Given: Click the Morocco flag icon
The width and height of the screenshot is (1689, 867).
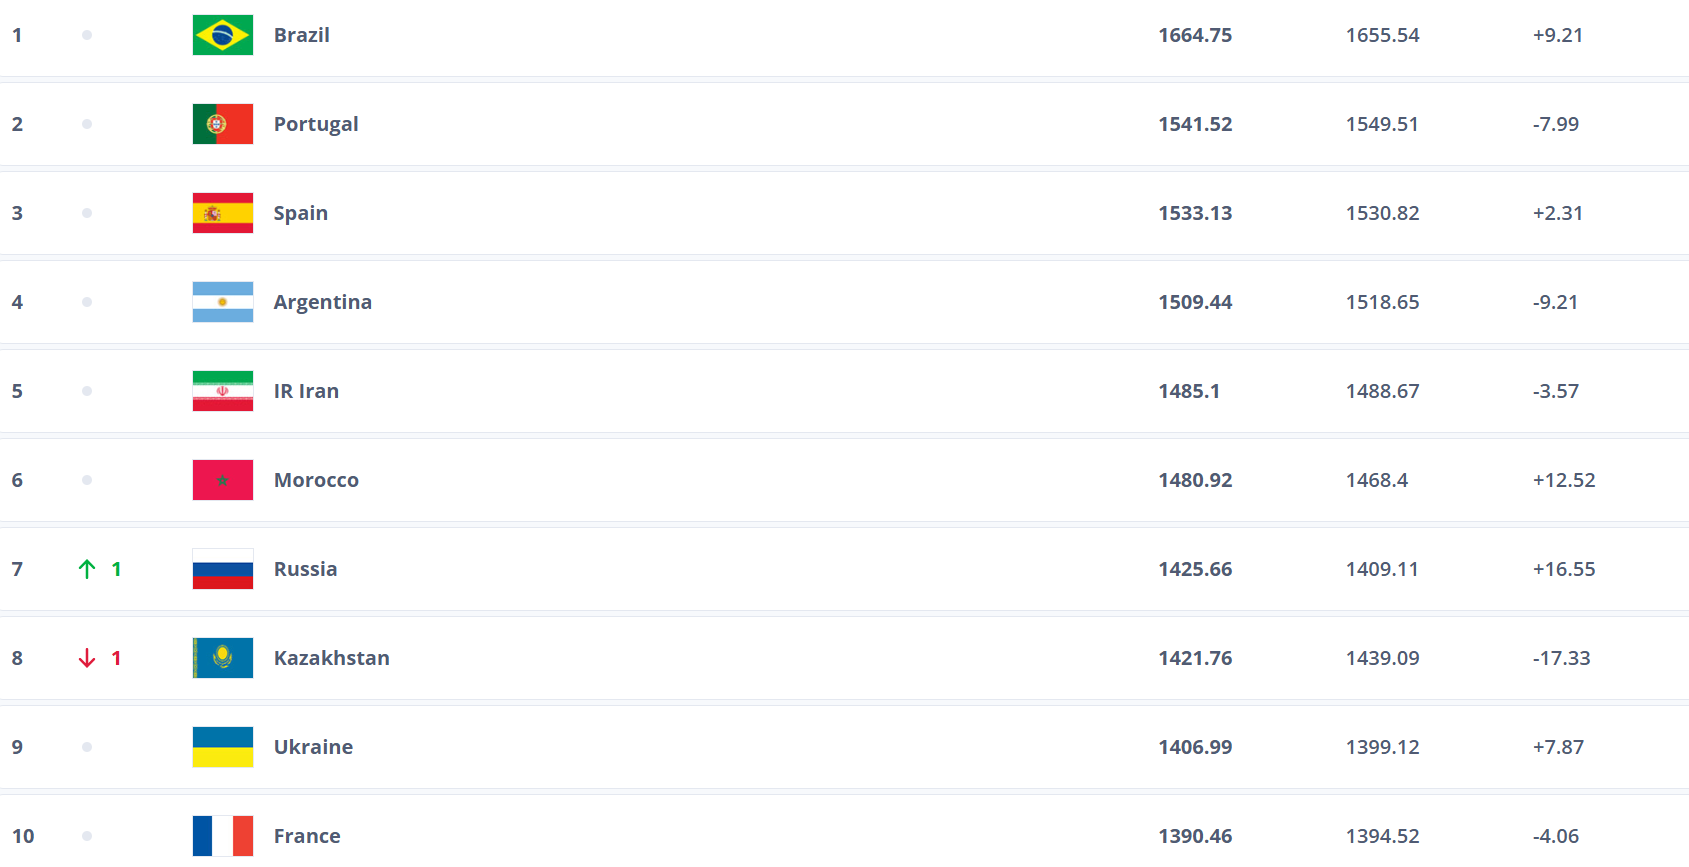Looking at the screenshot, I should click(222, 480).
